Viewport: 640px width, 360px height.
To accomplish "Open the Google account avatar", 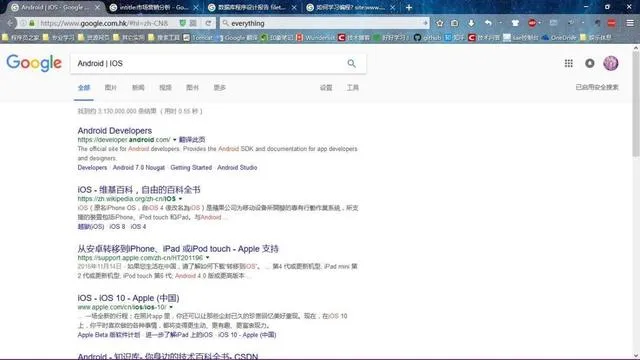I will (x=611, y=63).
